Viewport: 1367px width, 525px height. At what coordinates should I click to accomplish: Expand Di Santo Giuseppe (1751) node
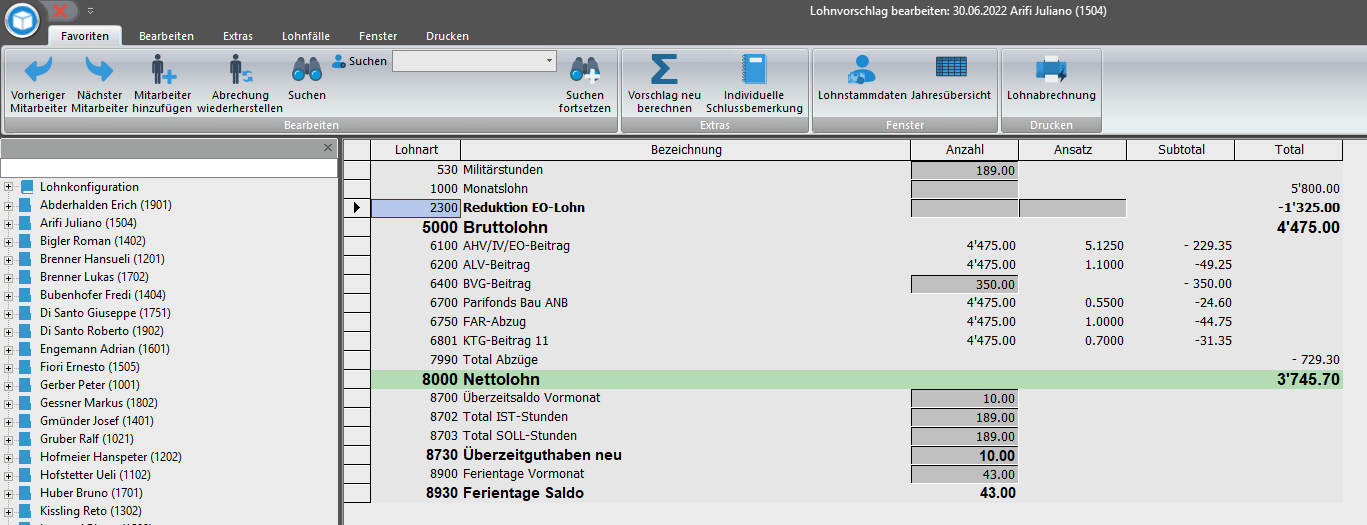point(8,313)
